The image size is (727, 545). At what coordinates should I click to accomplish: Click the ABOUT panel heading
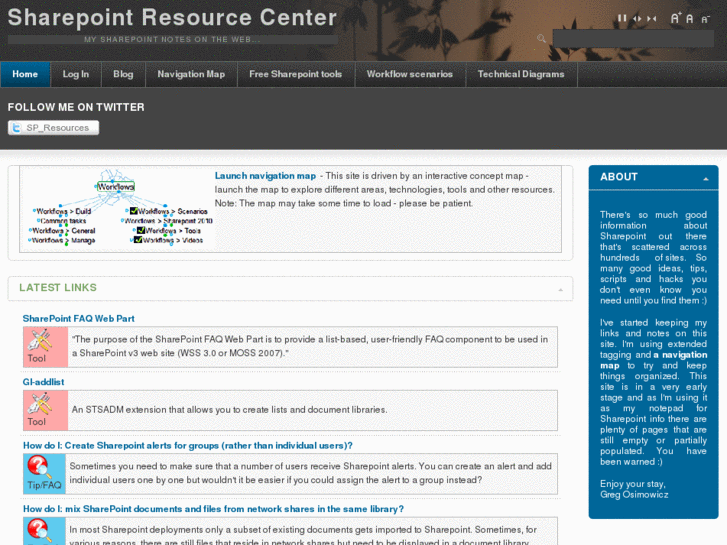click(x=619, y=177)
